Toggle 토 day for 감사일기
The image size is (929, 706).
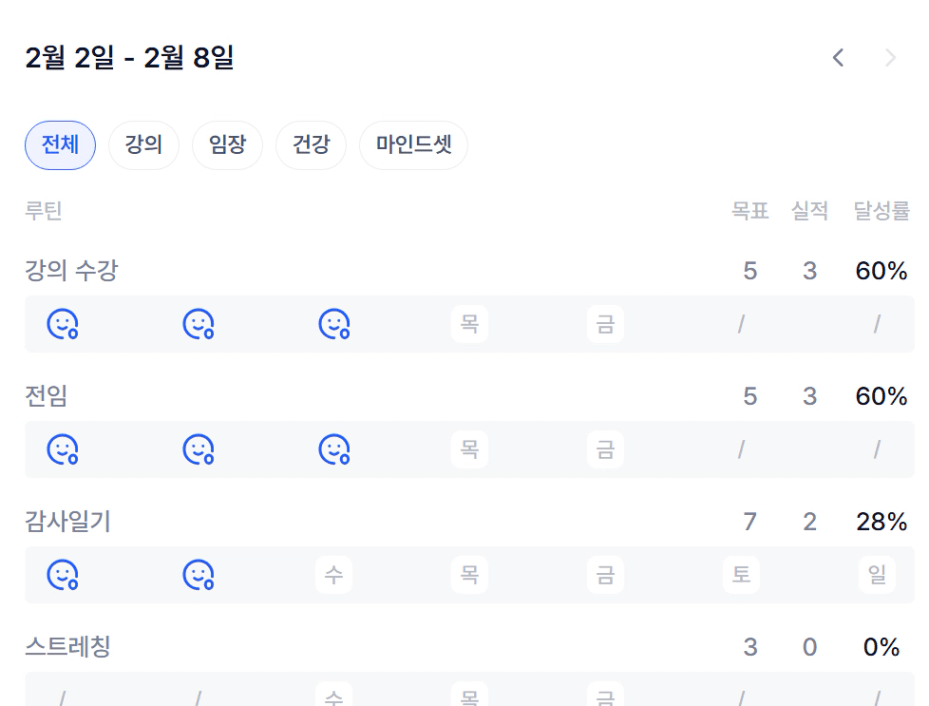tap(741, 575)
